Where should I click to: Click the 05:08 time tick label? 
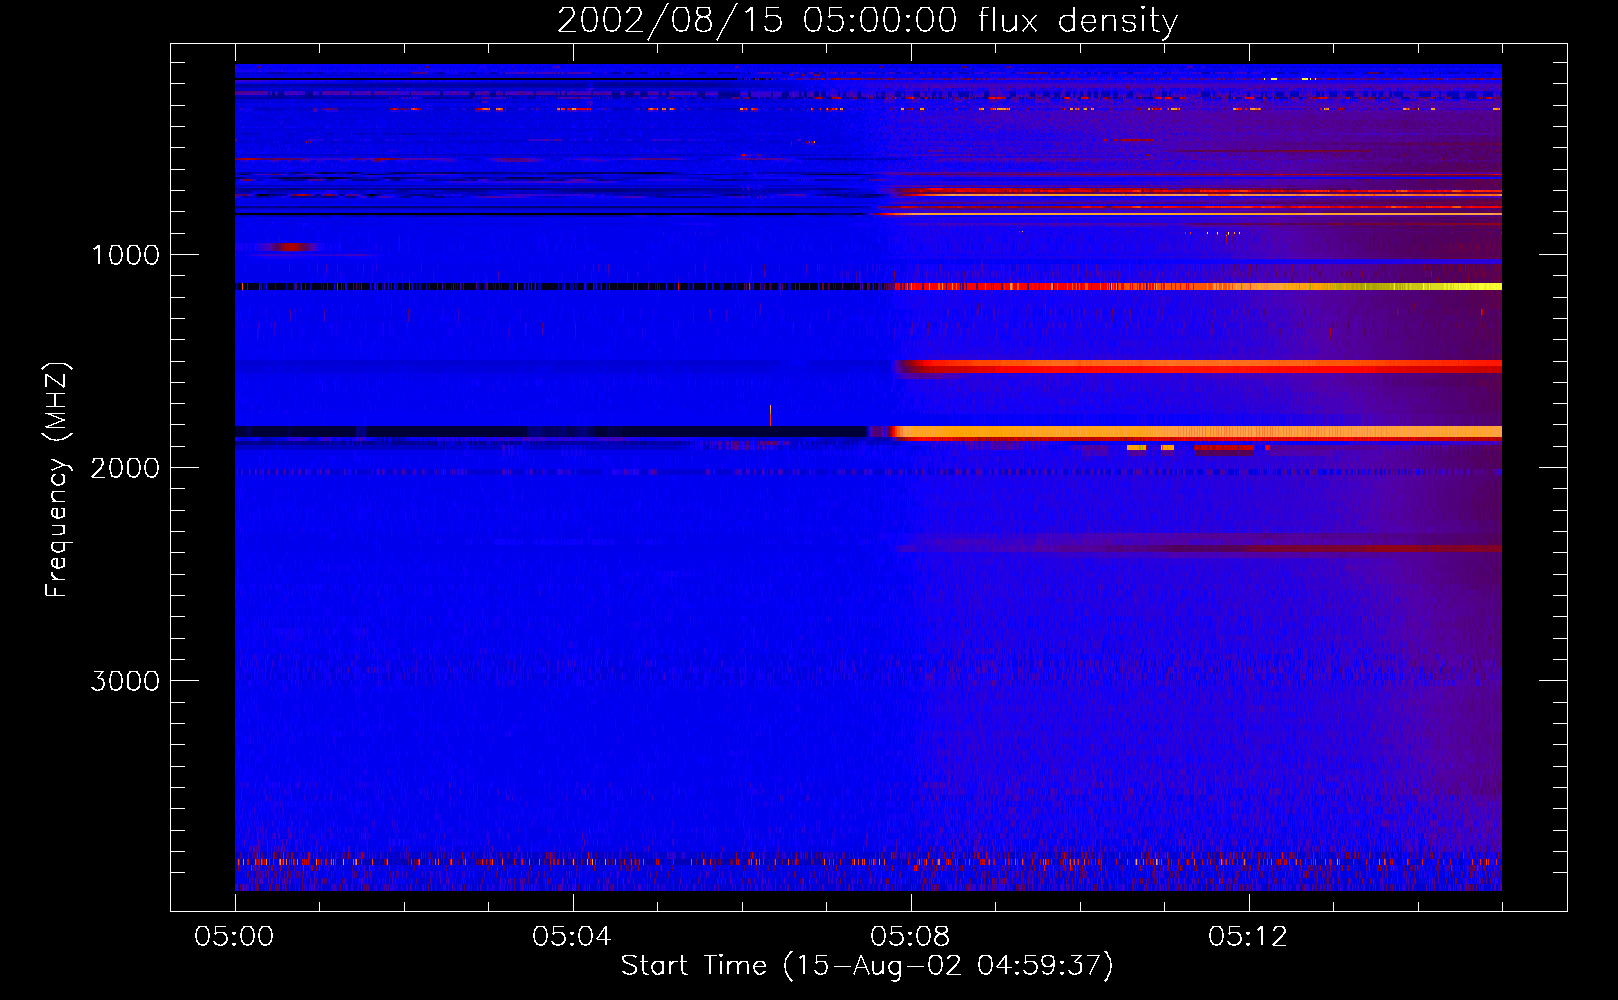910,936
